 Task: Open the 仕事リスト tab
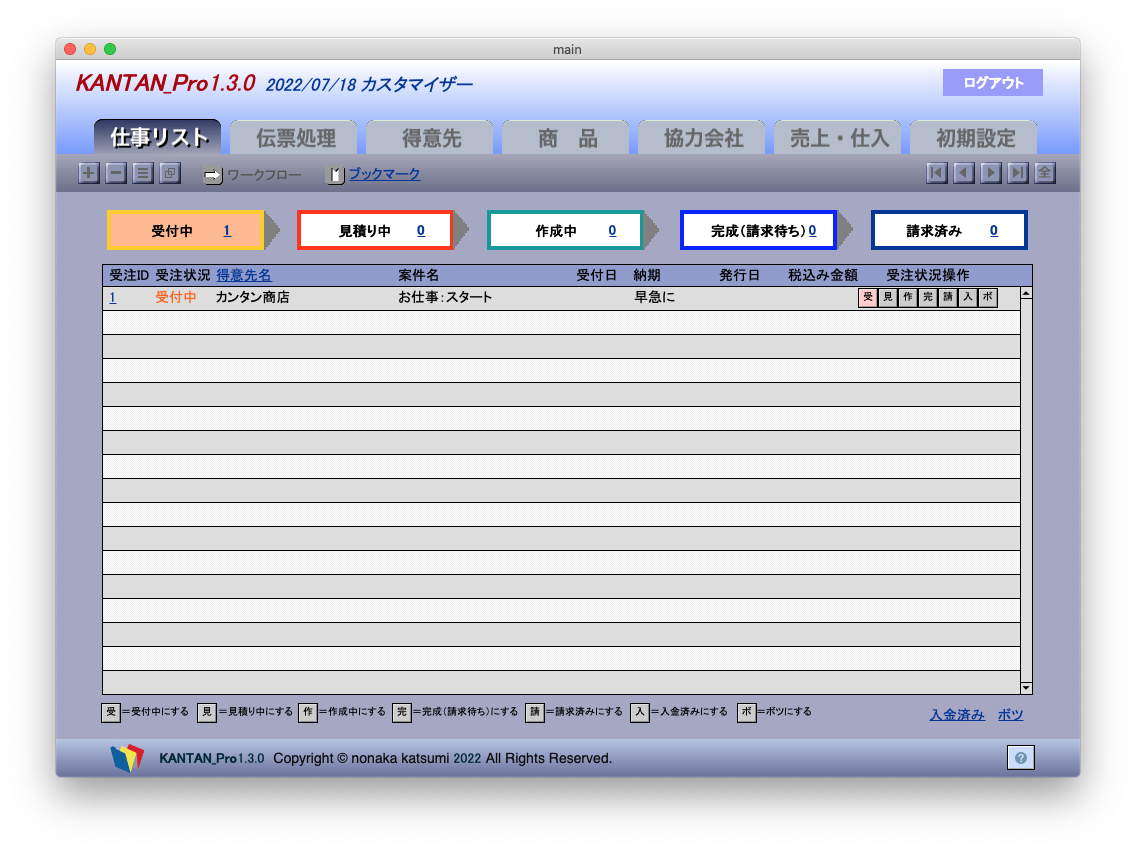pyautogui.click(x=158, y=137)
